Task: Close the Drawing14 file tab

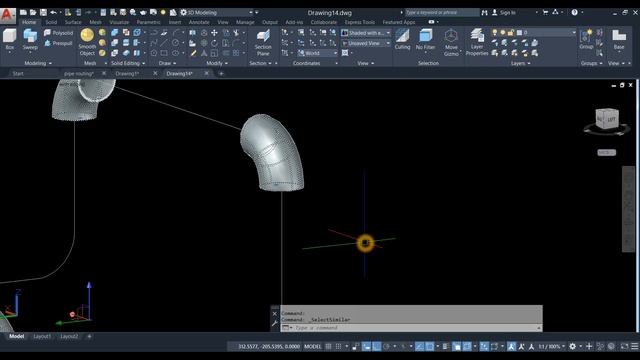Action: point(207,73)
